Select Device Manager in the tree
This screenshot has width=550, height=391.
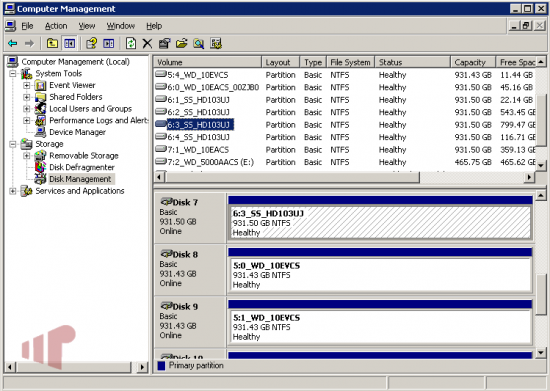tap(78, 132)
